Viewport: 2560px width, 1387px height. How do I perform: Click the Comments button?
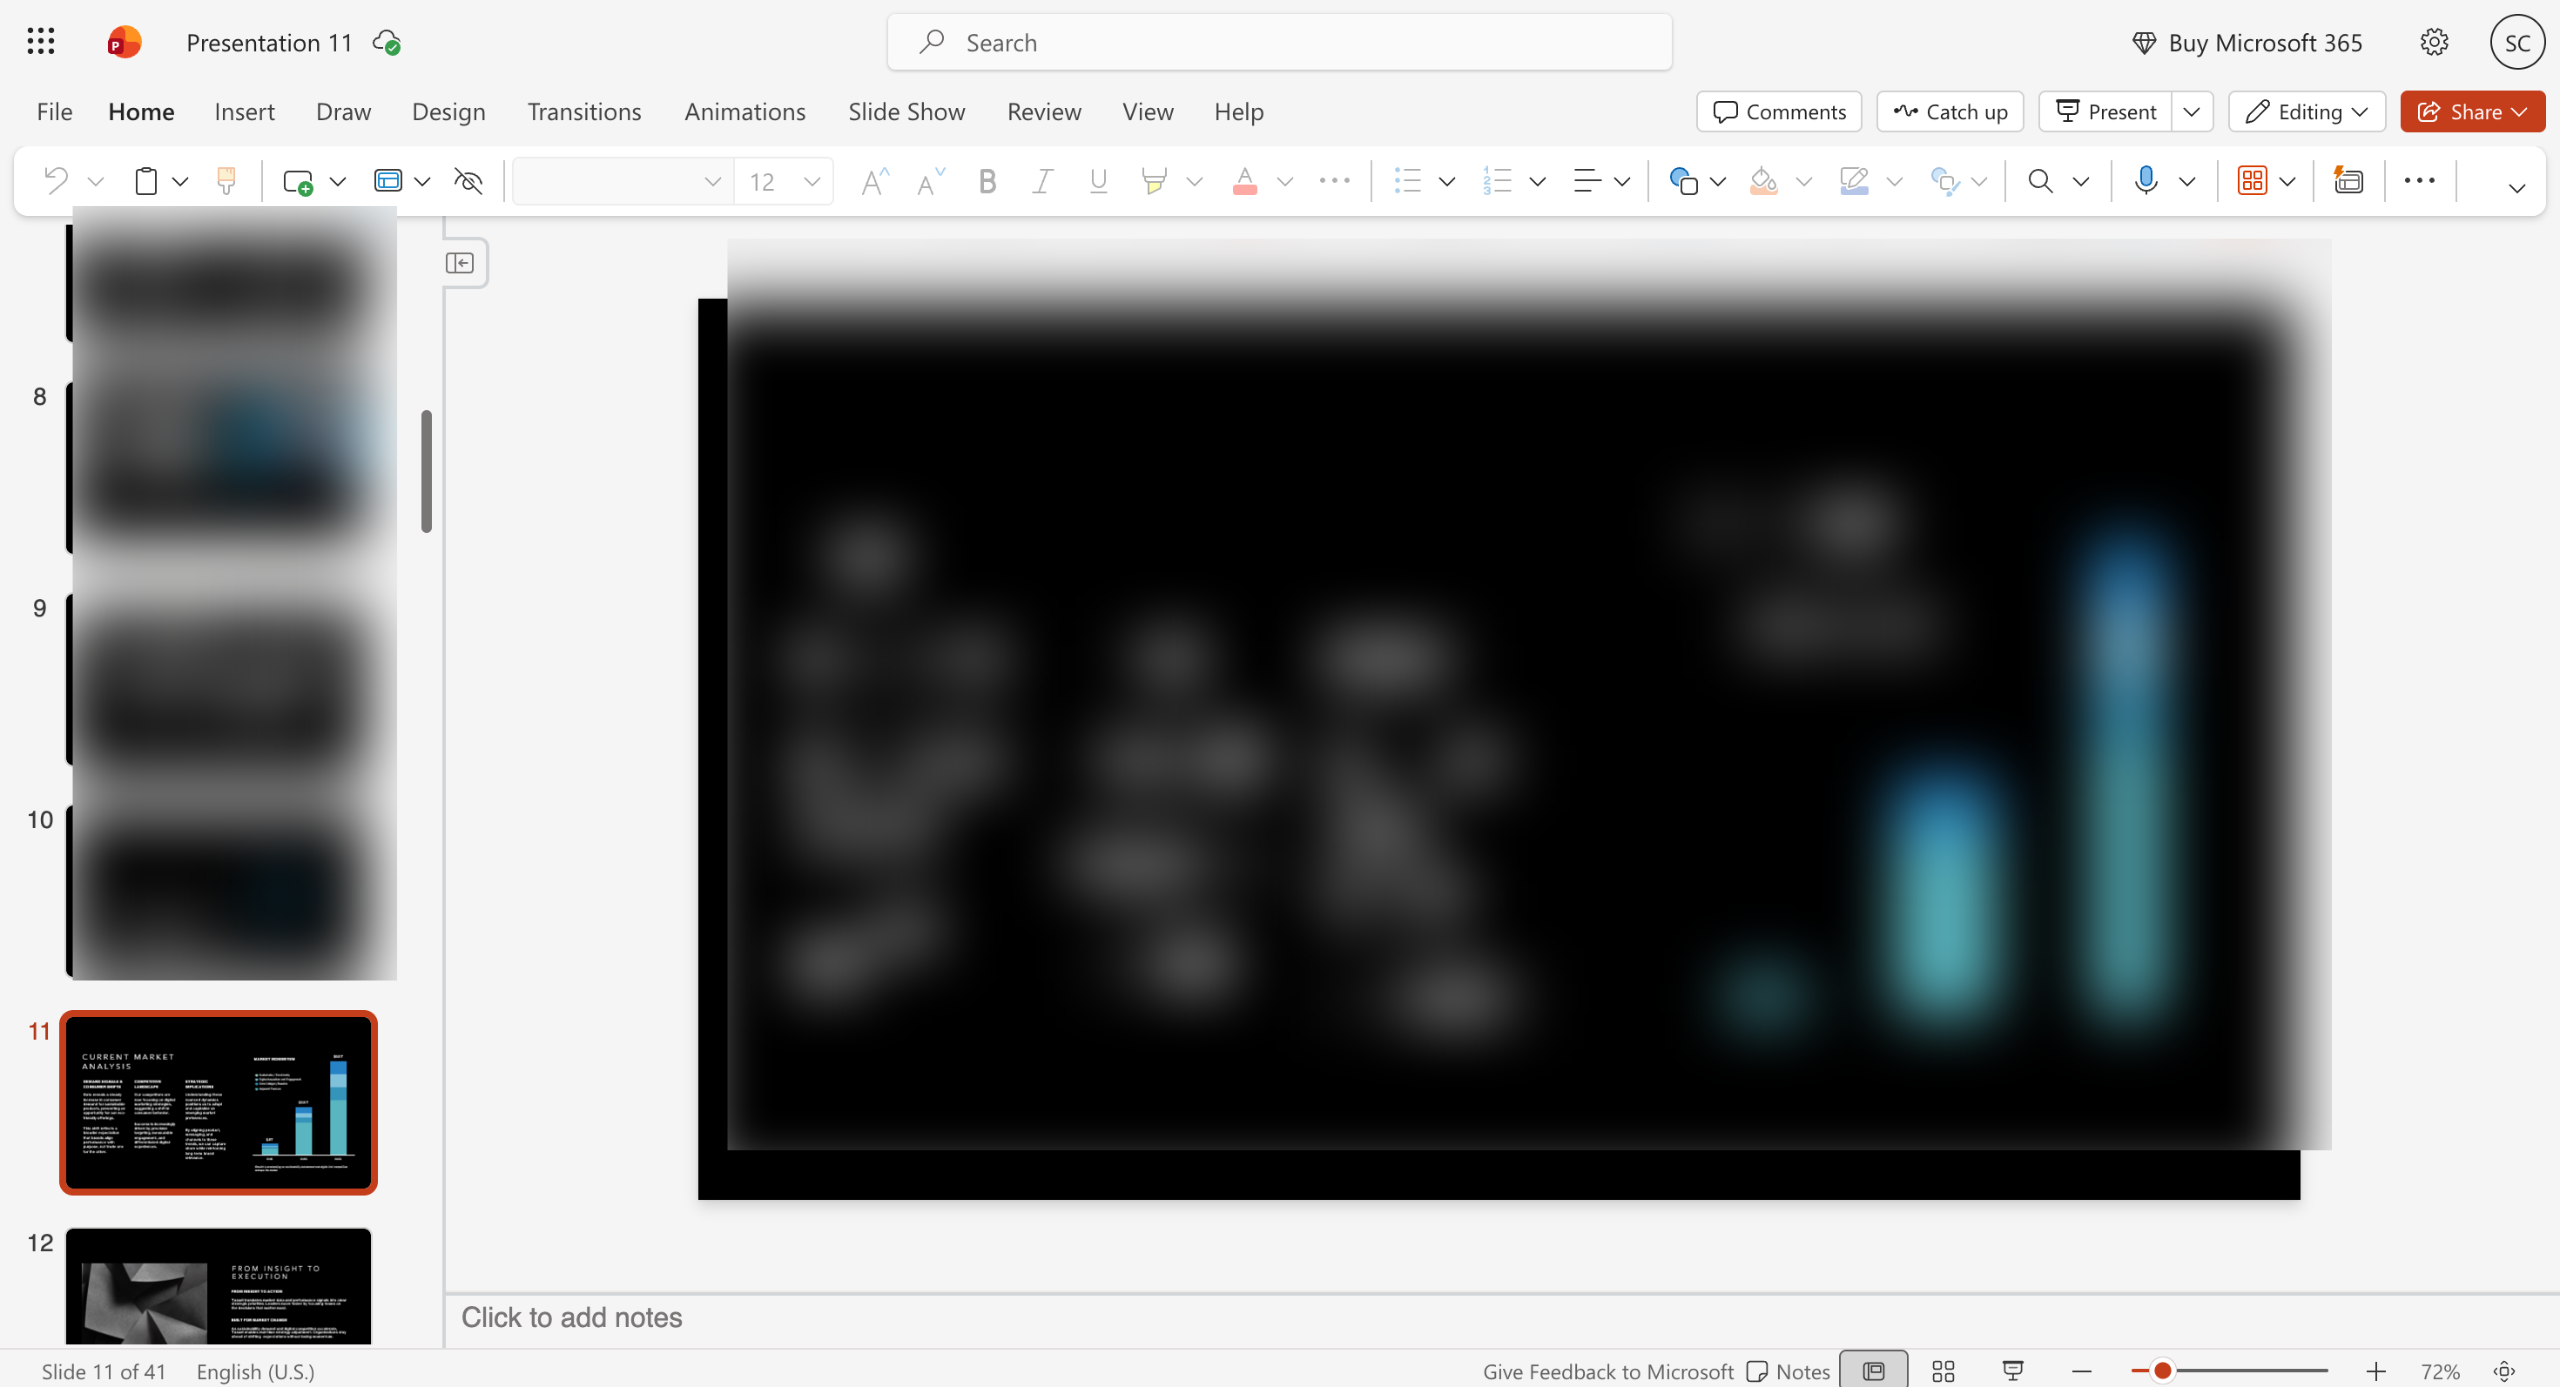(x=1779, y=111)
